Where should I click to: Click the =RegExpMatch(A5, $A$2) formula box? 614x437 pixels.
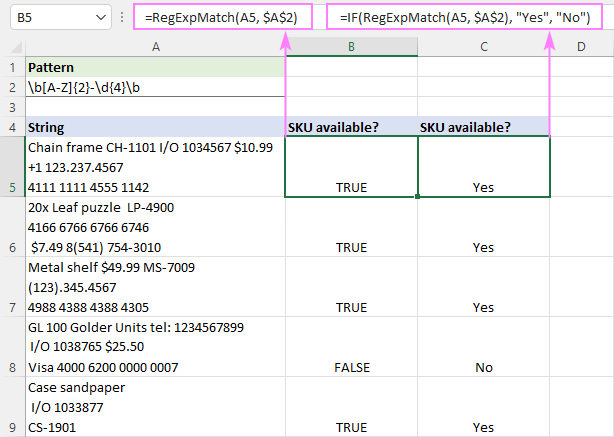click(221, 17)
